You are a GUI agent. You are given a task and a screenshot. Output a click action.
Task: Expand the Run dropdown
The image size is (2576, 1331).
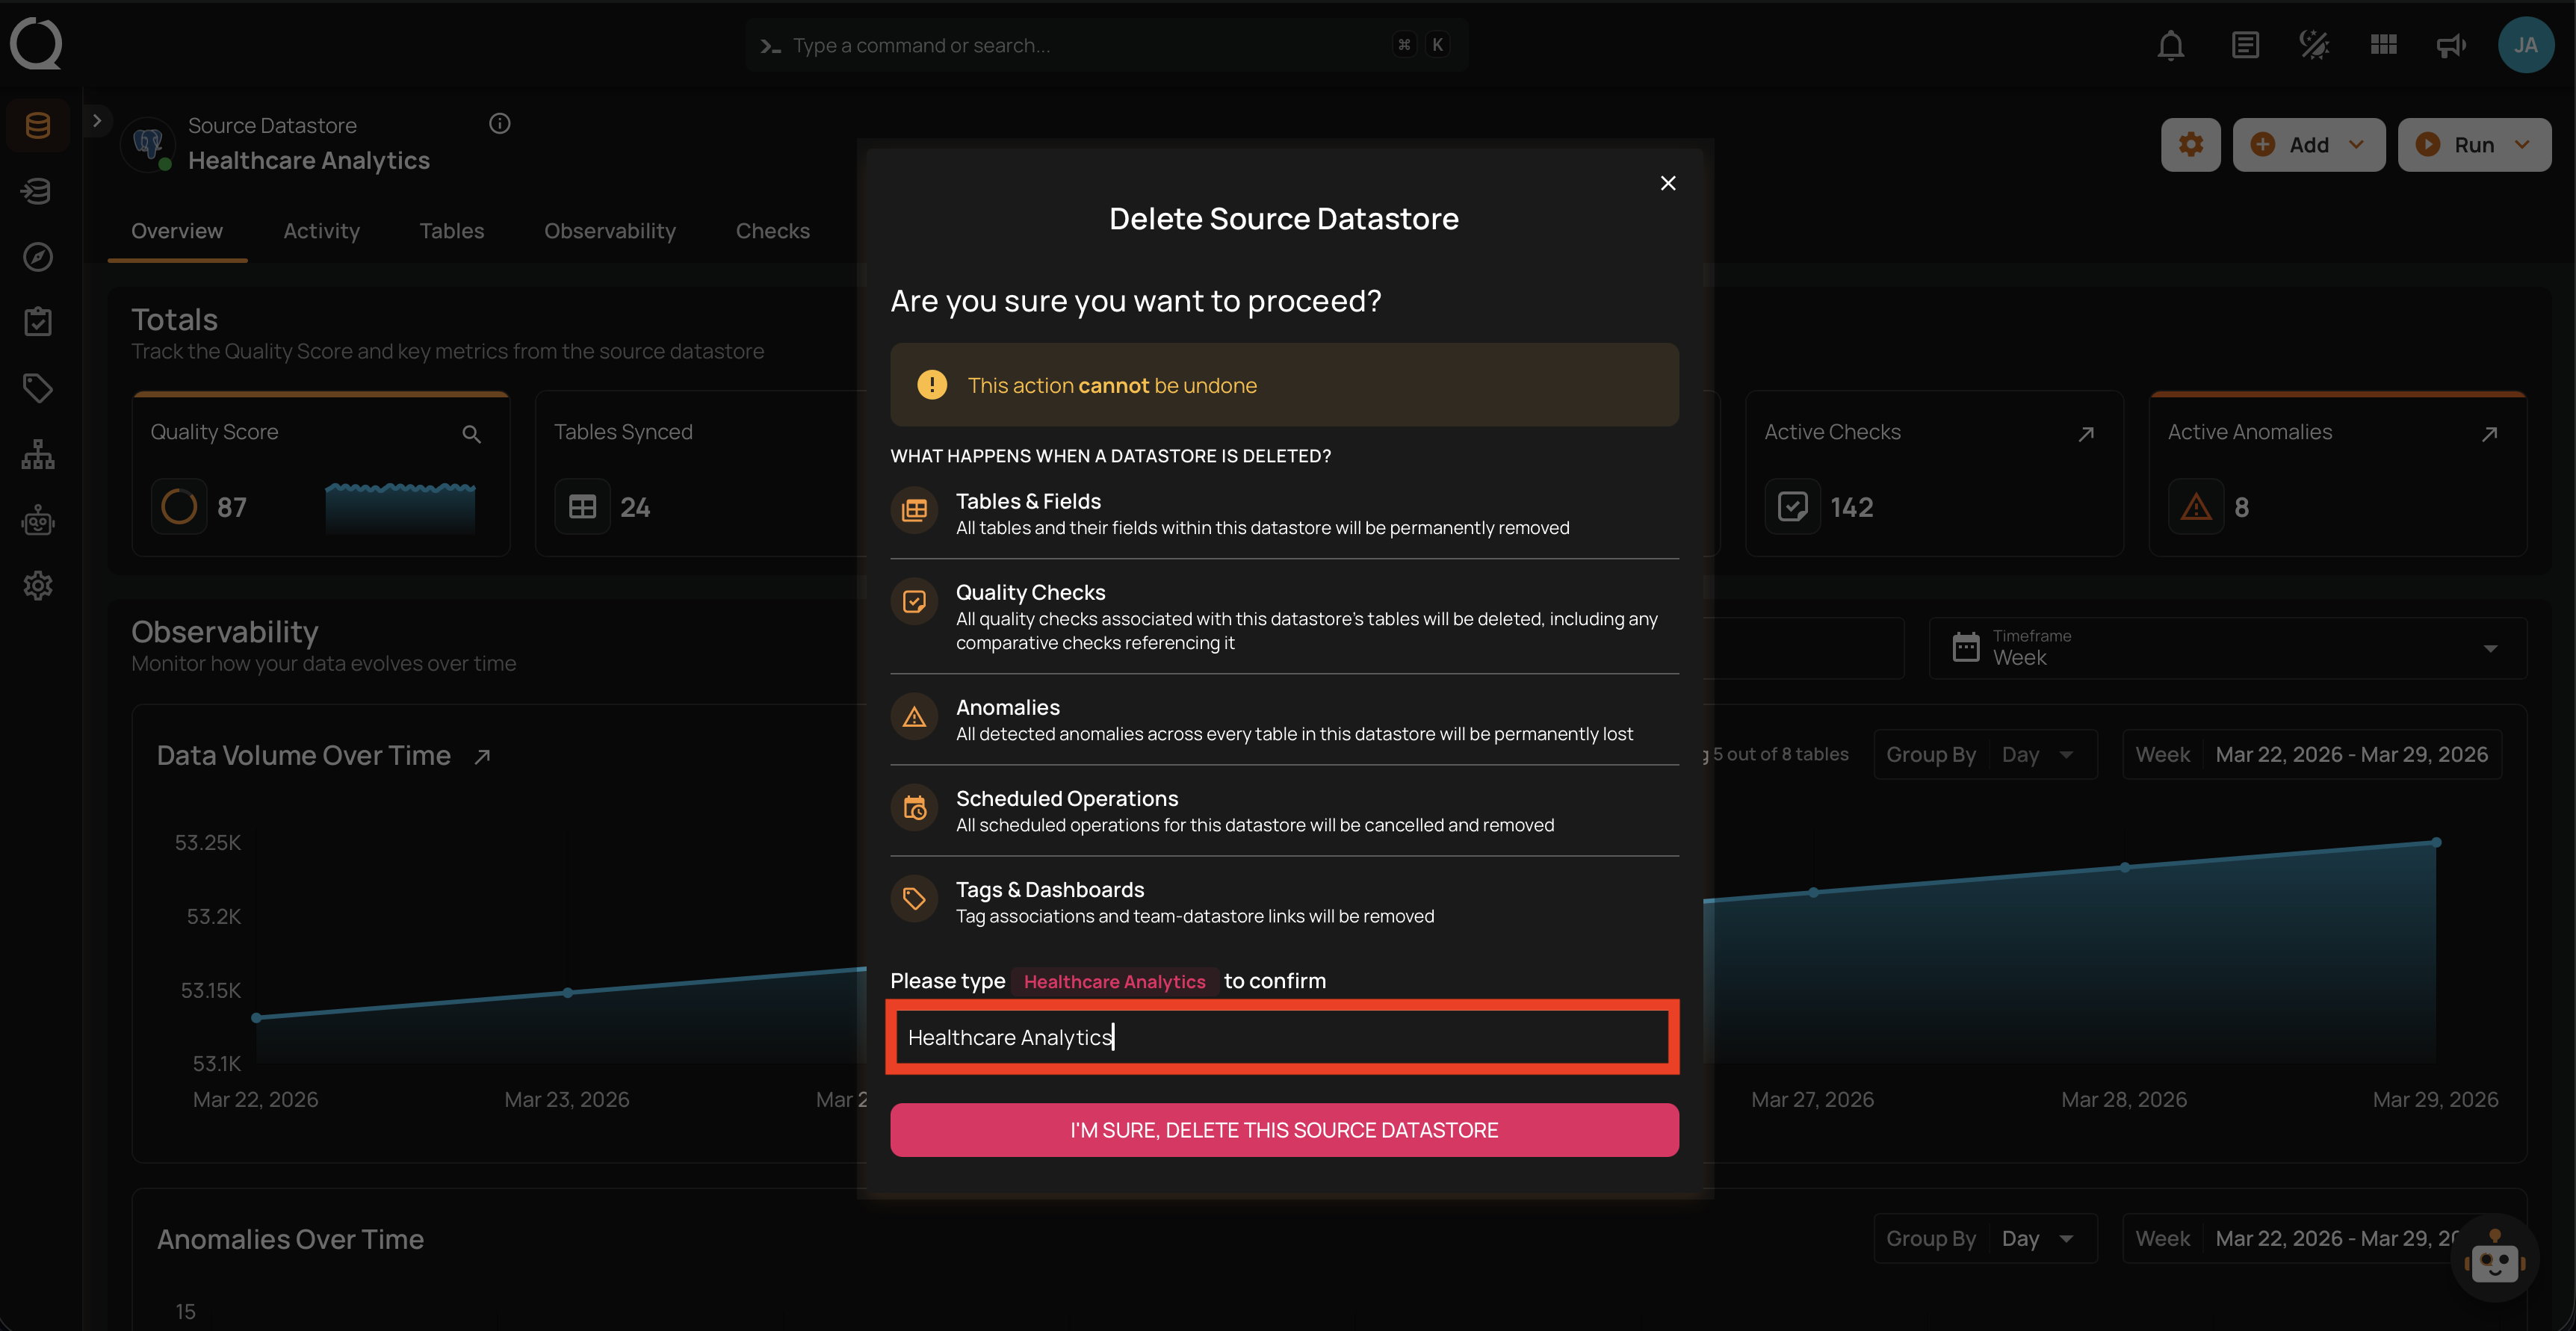2474,145
